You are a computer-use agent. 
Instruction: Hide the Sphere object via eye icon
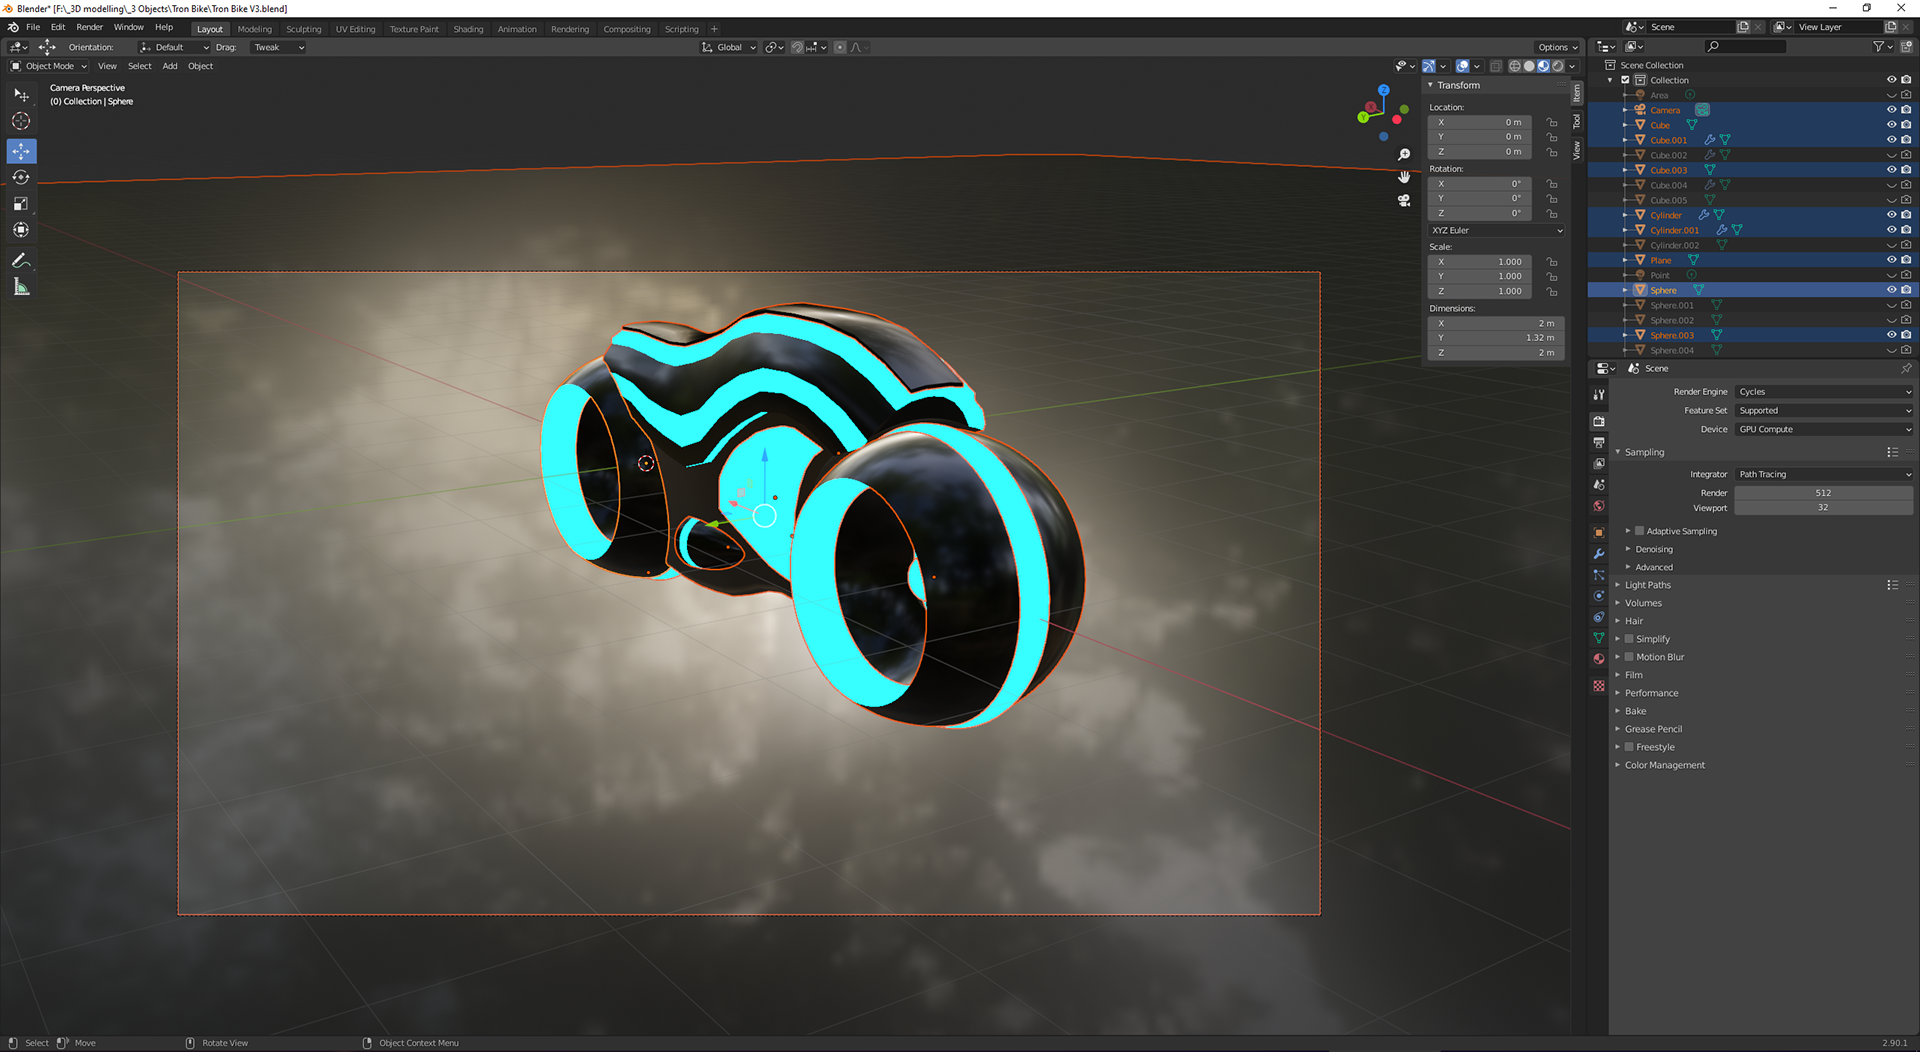1891,290
